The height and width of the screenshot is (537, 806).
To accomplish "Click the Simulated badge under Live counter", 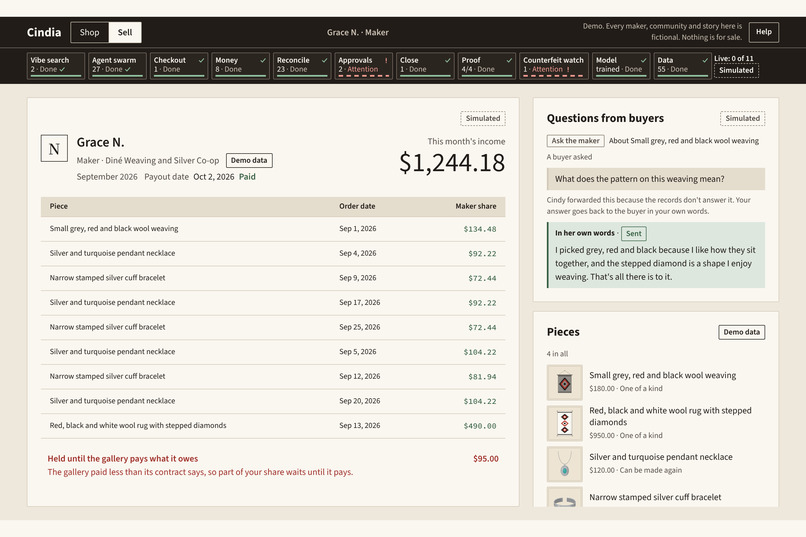I will (736, 70).
